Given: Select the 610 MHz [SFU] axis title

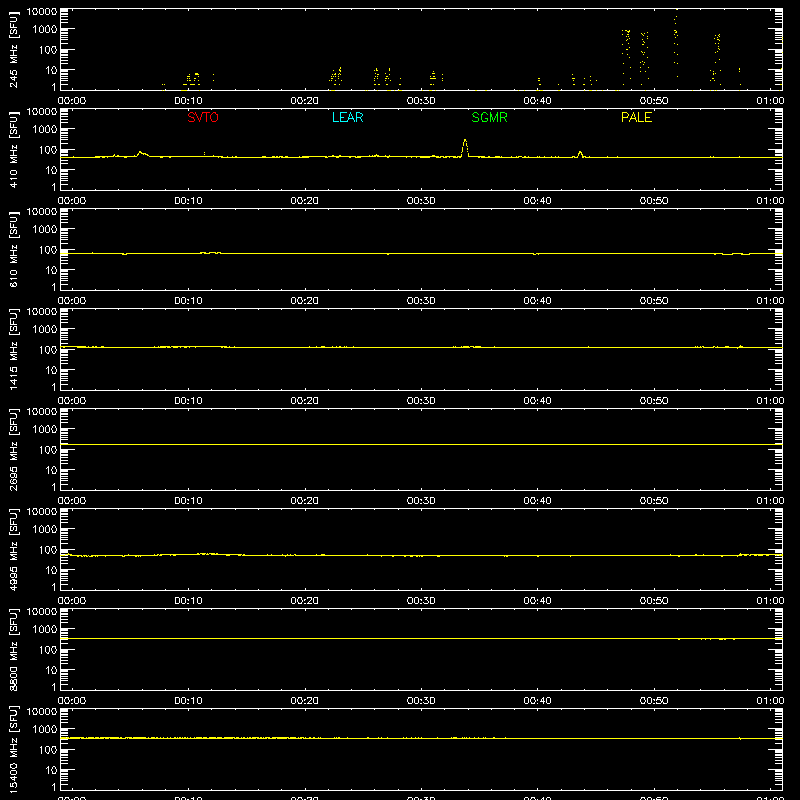Looking at the screenshot, I should 13,249.
